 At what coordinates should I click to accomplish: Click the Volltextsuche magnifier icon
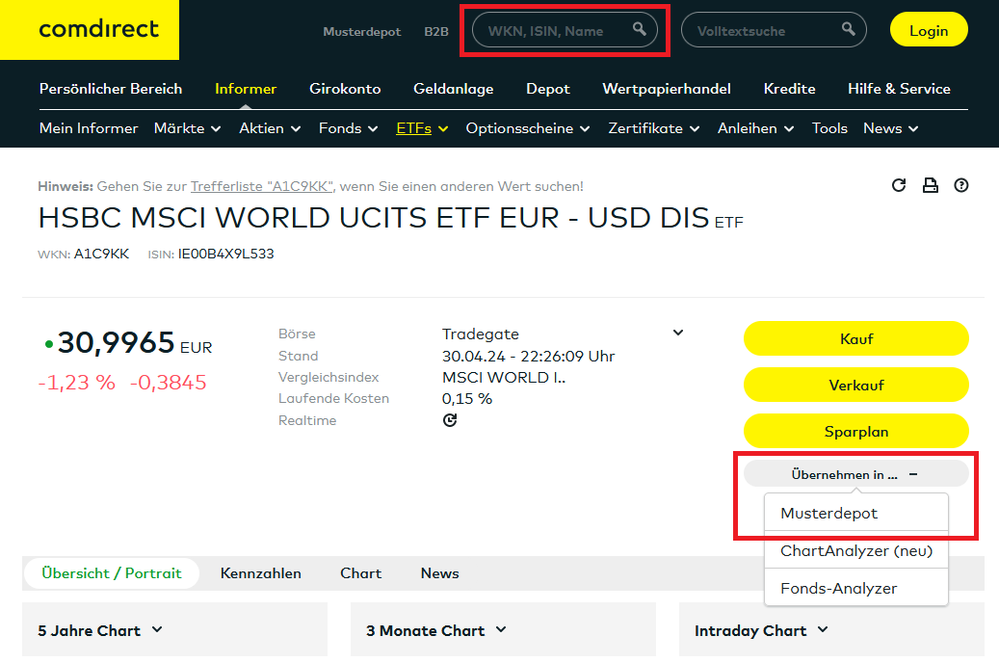pos(849,30)
